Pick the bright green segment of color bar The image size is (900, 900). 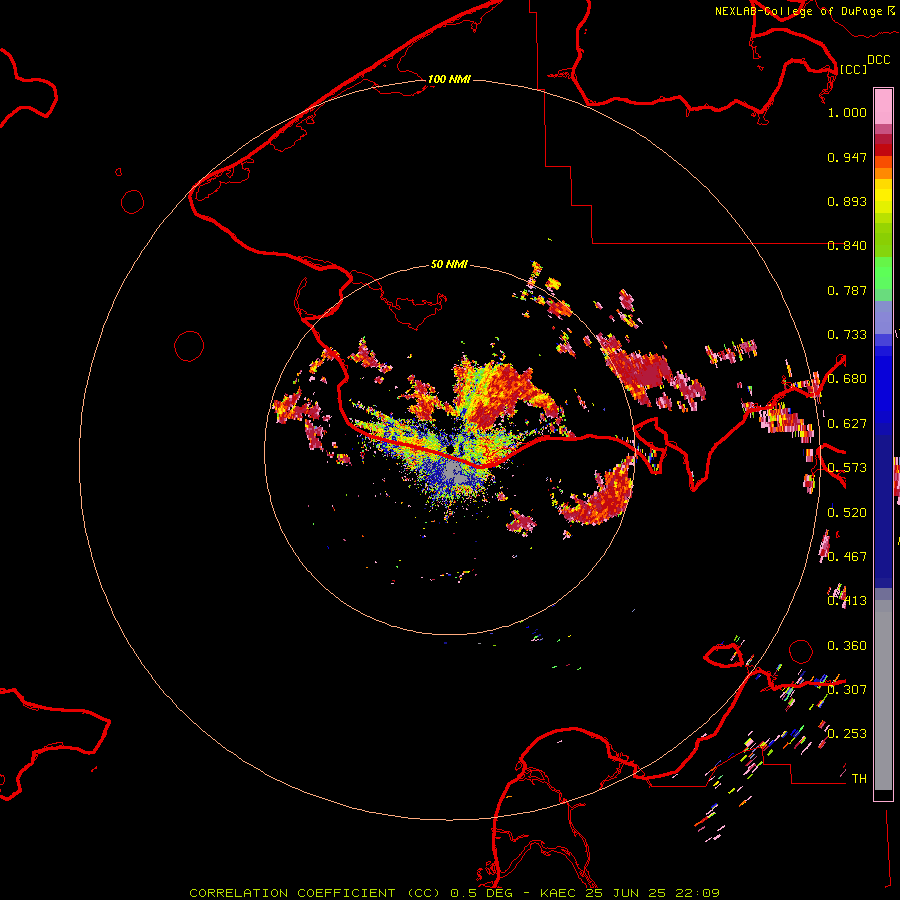tap(883, 273)
